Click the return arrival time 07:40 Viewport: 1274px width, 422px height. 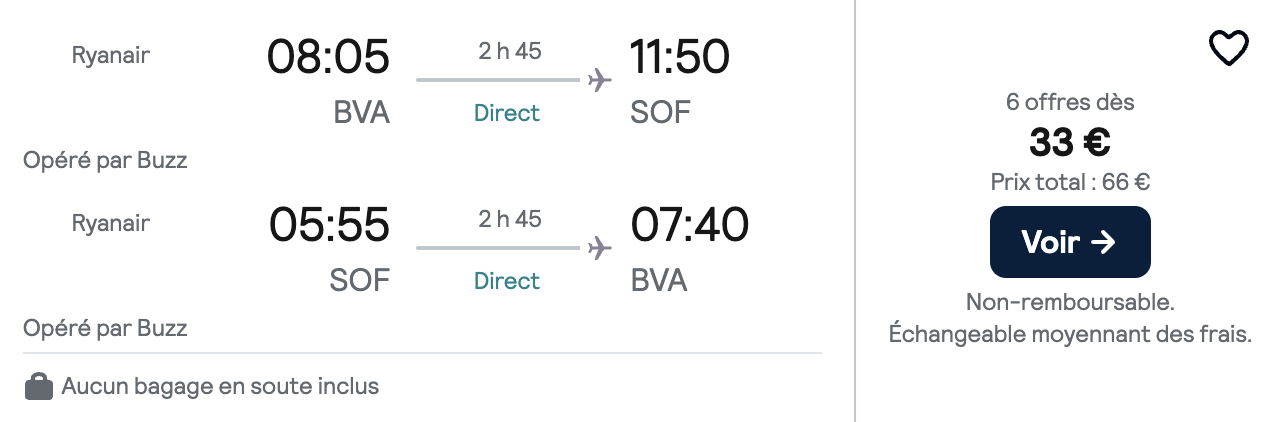tap(689, 225)
